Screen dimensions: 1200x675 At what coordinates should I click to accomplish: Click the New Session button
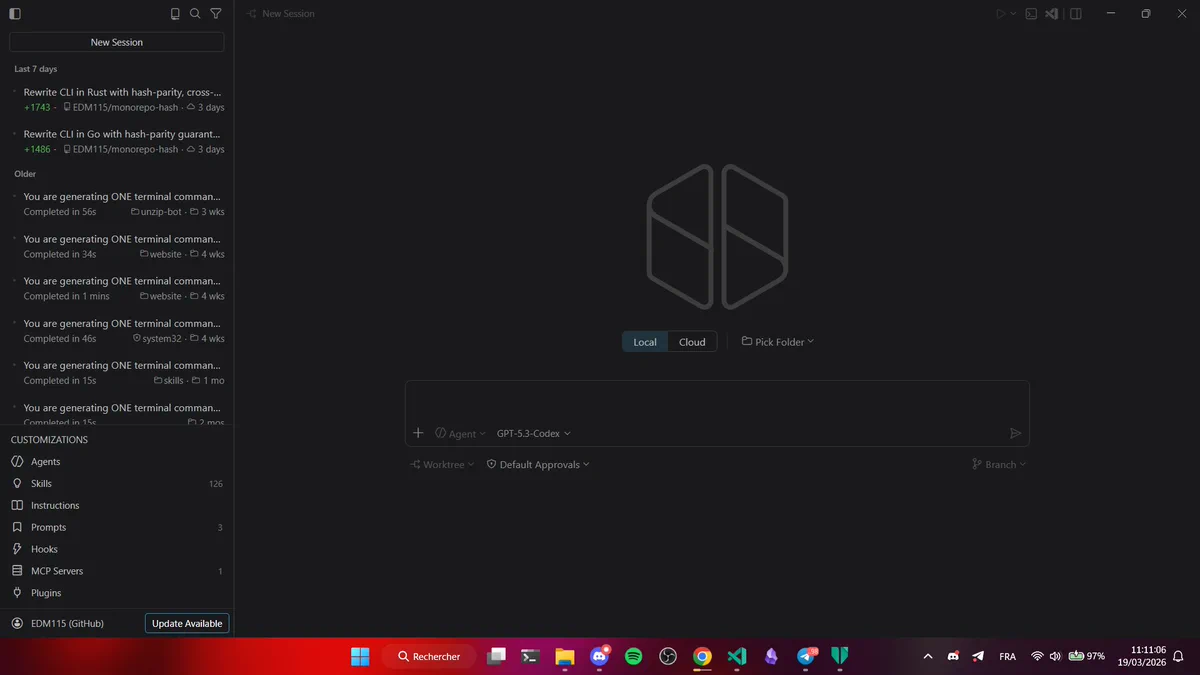click(x=117, y=42)
